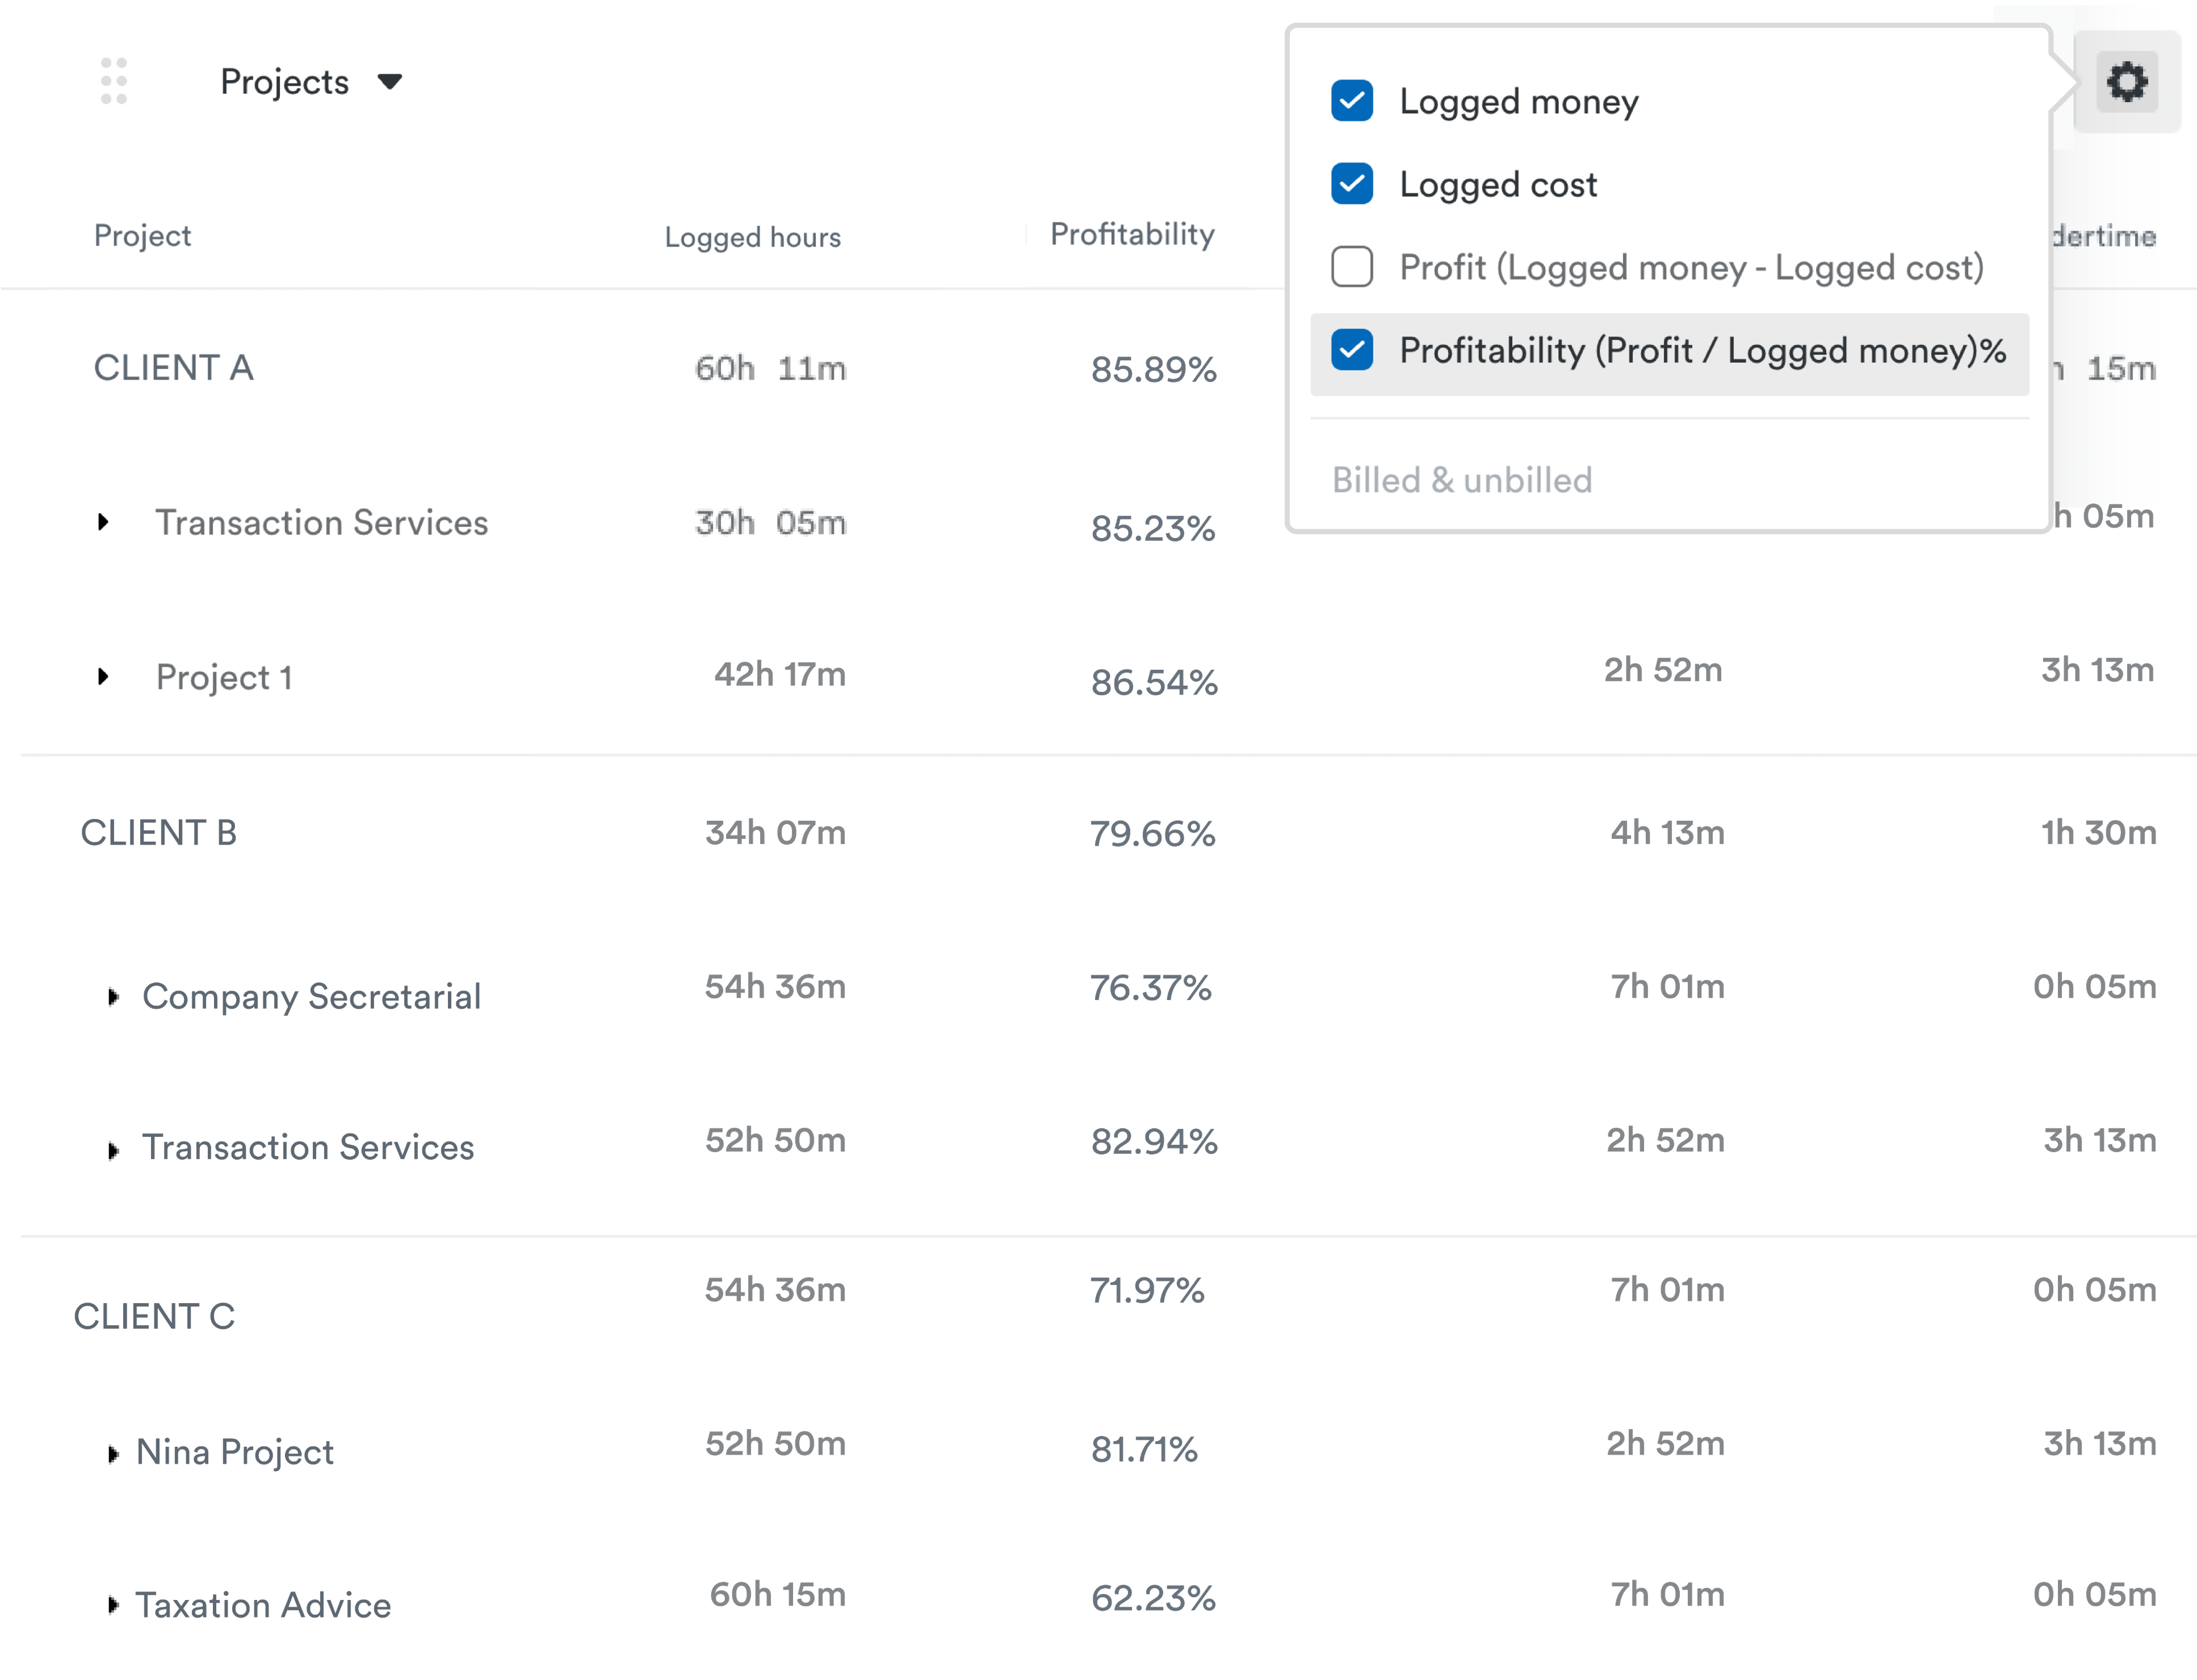Uncheck the Logged money checkbox
This screenshot has width=2197, height=1680.
click(1352, 101)
